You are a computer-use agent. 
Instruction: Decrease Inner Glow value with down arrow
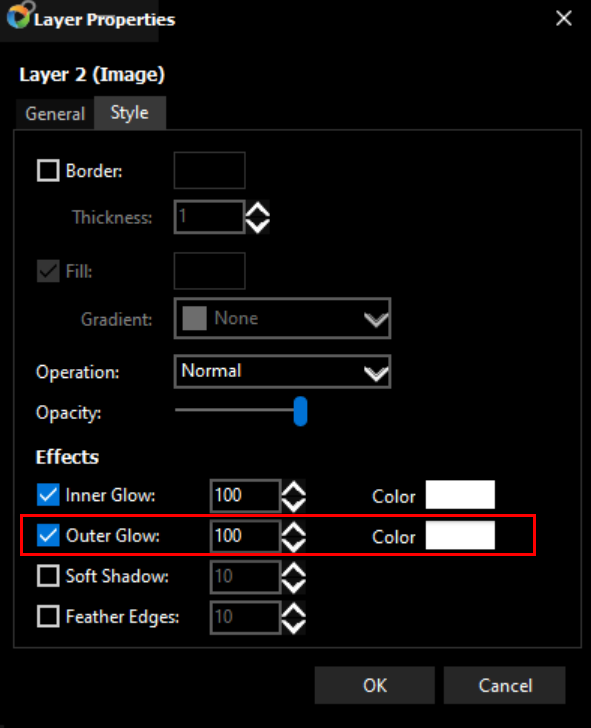(293, 504)
